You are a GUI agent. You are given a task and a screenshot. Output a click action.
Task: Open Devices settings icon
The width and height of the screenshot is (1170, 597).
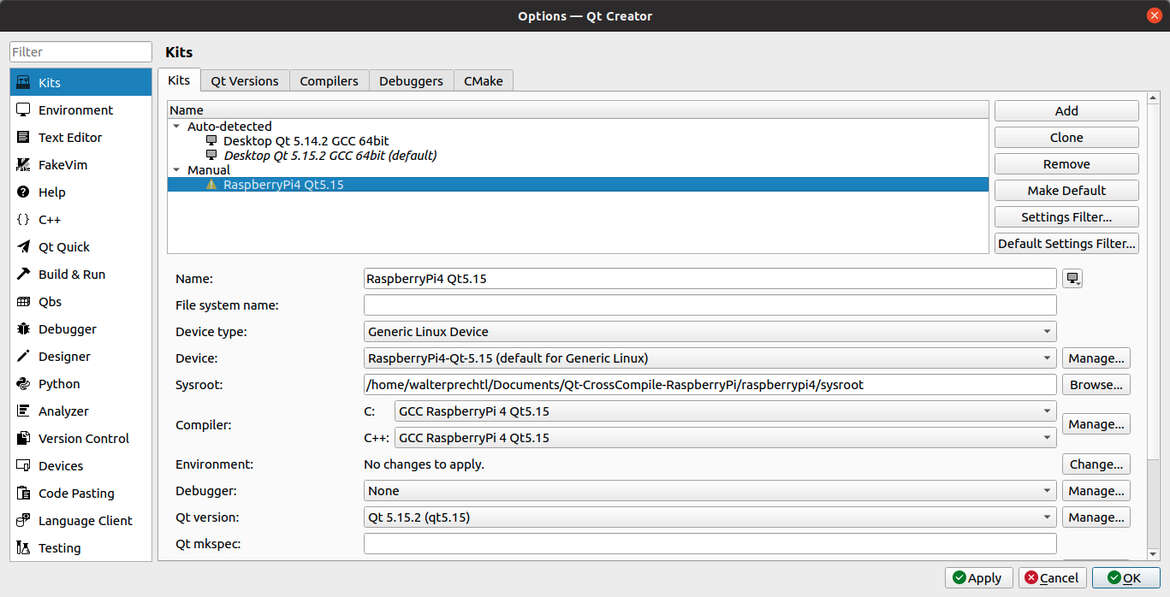[23, 466]
